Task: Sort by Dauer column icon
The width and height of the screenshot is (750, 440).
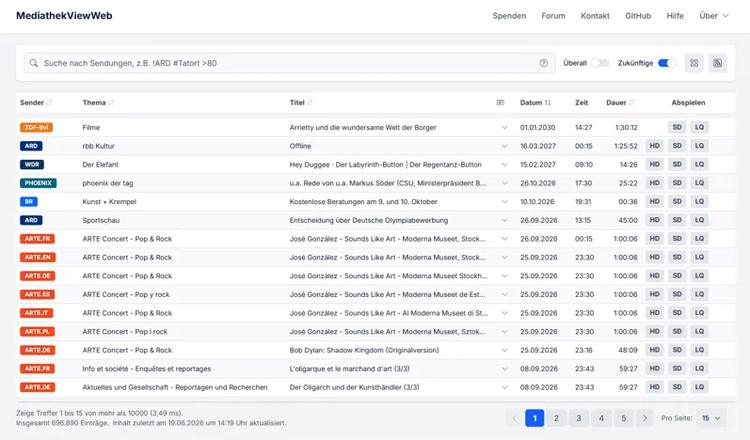Action: (631, 103)
